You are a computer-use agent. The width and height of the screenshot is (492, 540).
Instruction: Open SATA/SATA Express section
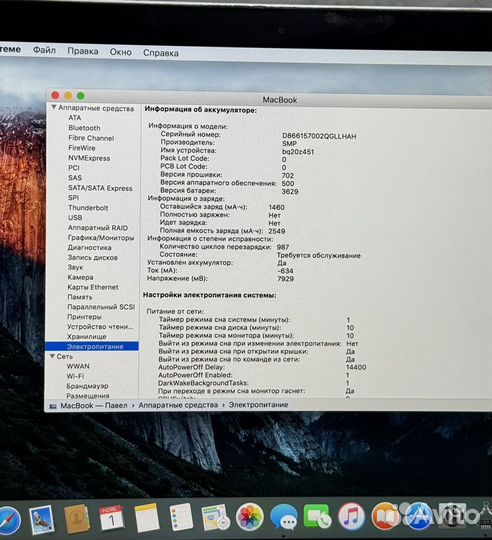pyautogui.click(x=100, y=188)
